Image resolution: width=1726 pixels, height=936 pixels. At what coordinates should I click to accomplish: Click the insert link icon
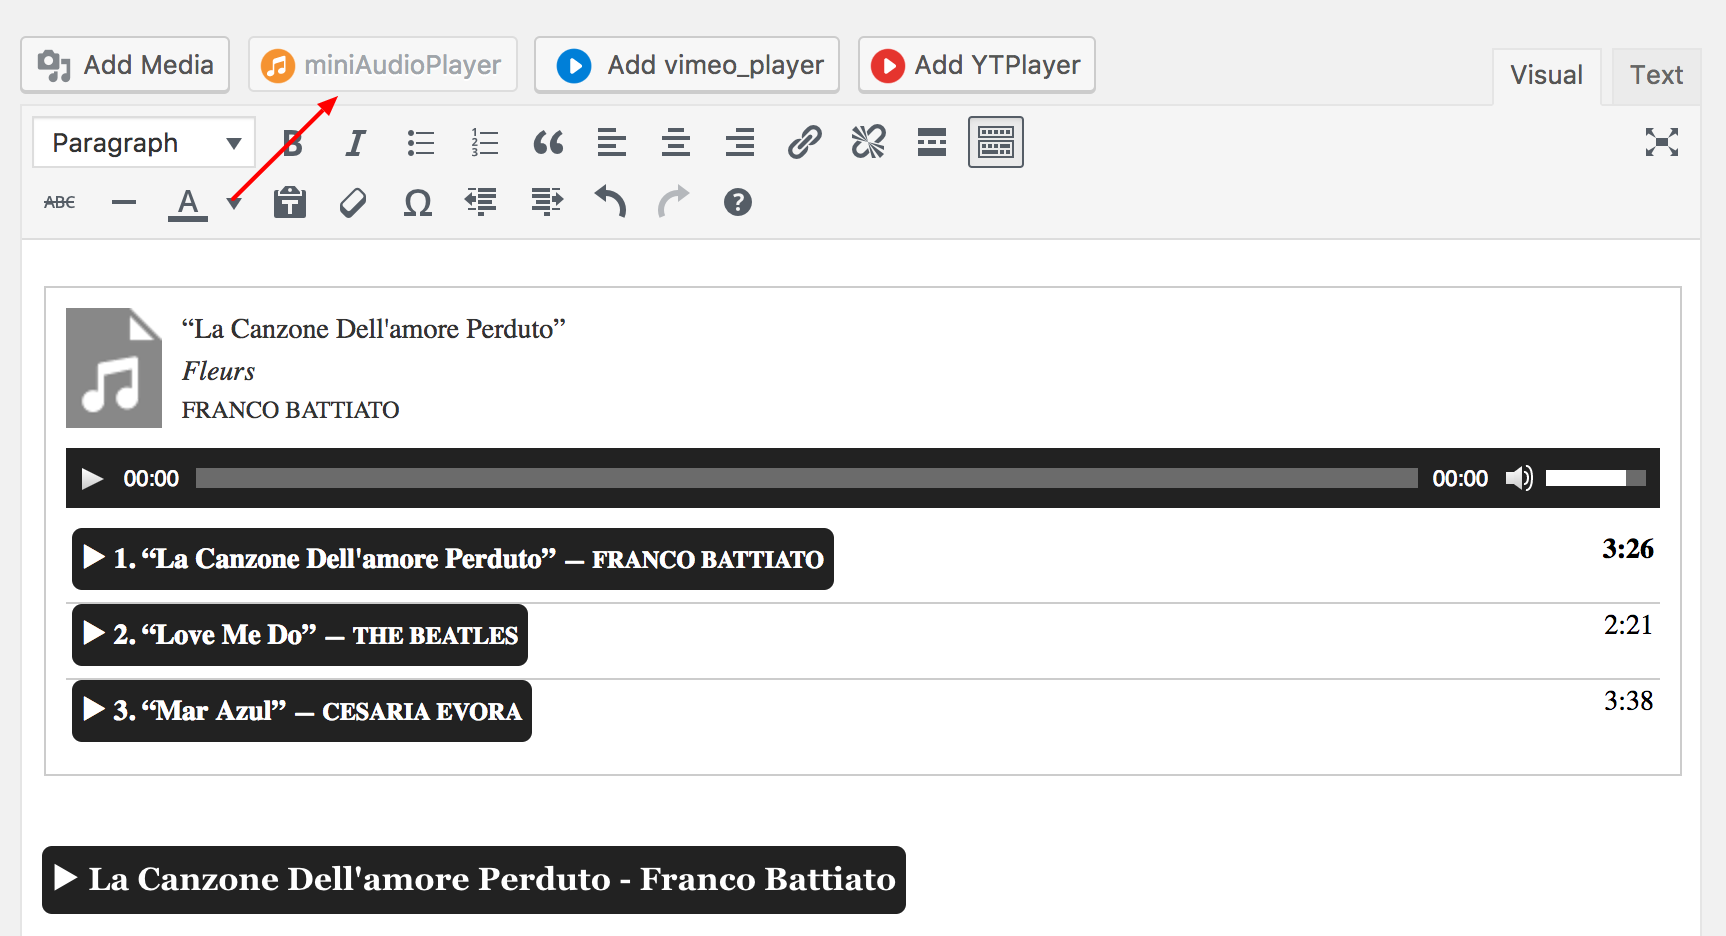point(804,143)
